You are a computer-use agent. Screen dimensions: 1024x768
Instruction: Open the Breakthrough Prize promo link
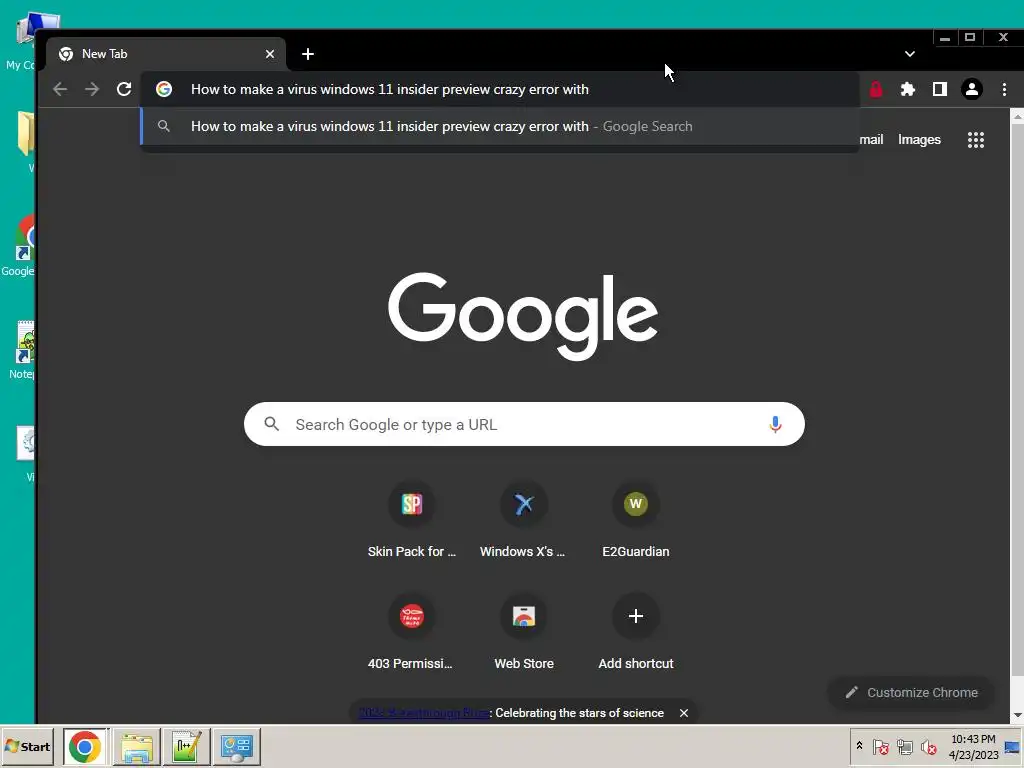coord(424,713)
